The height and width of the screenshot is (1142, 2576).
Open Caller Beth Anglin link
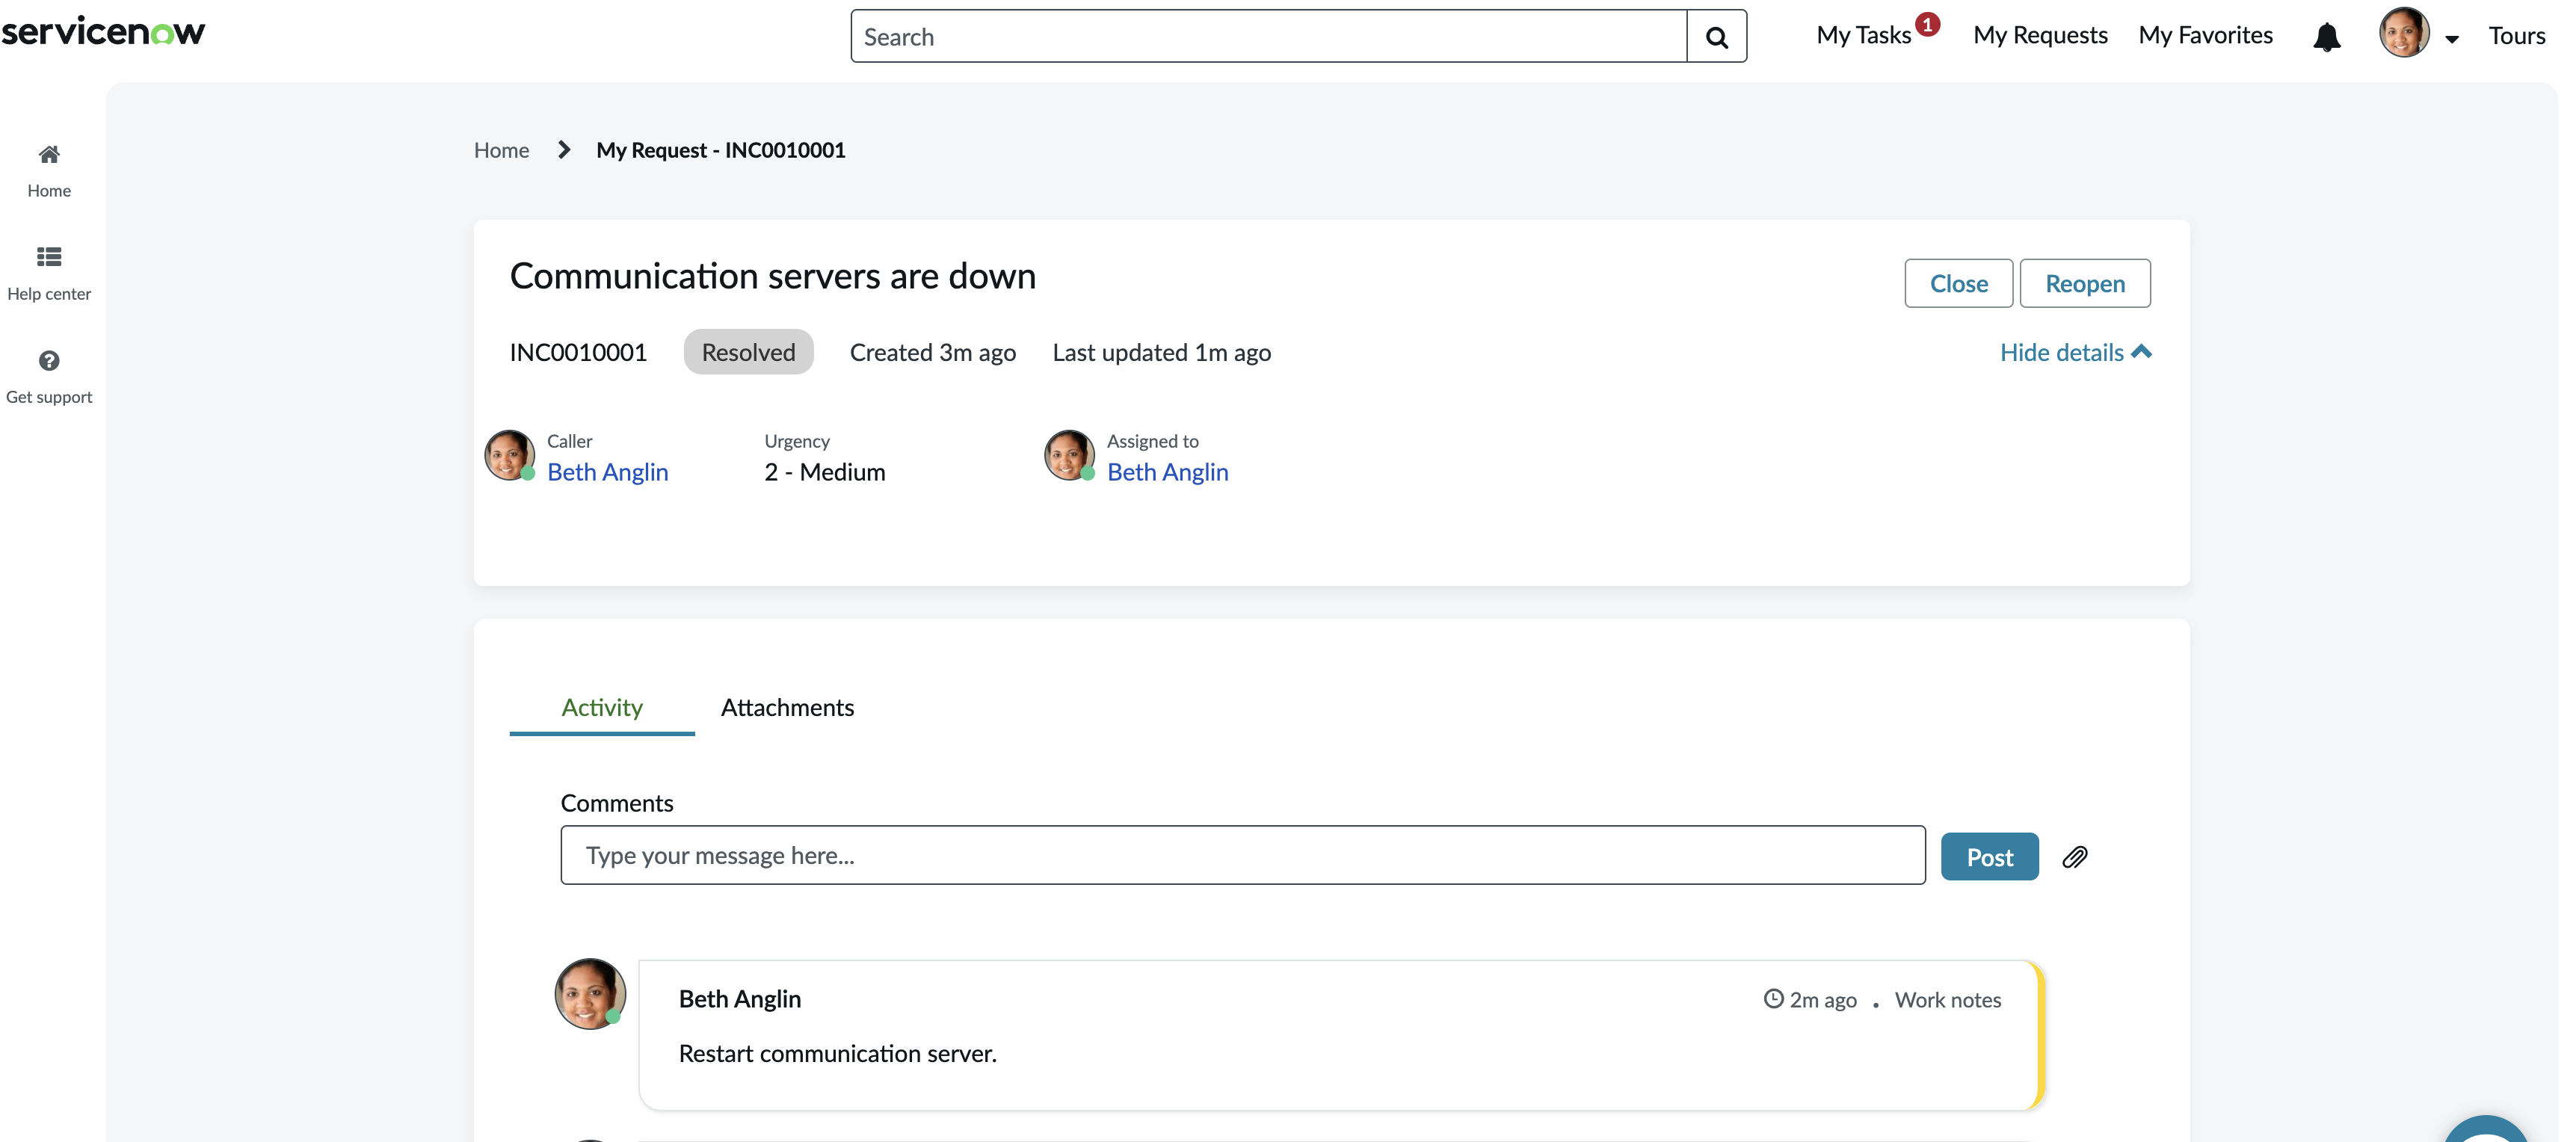(607, 472)
